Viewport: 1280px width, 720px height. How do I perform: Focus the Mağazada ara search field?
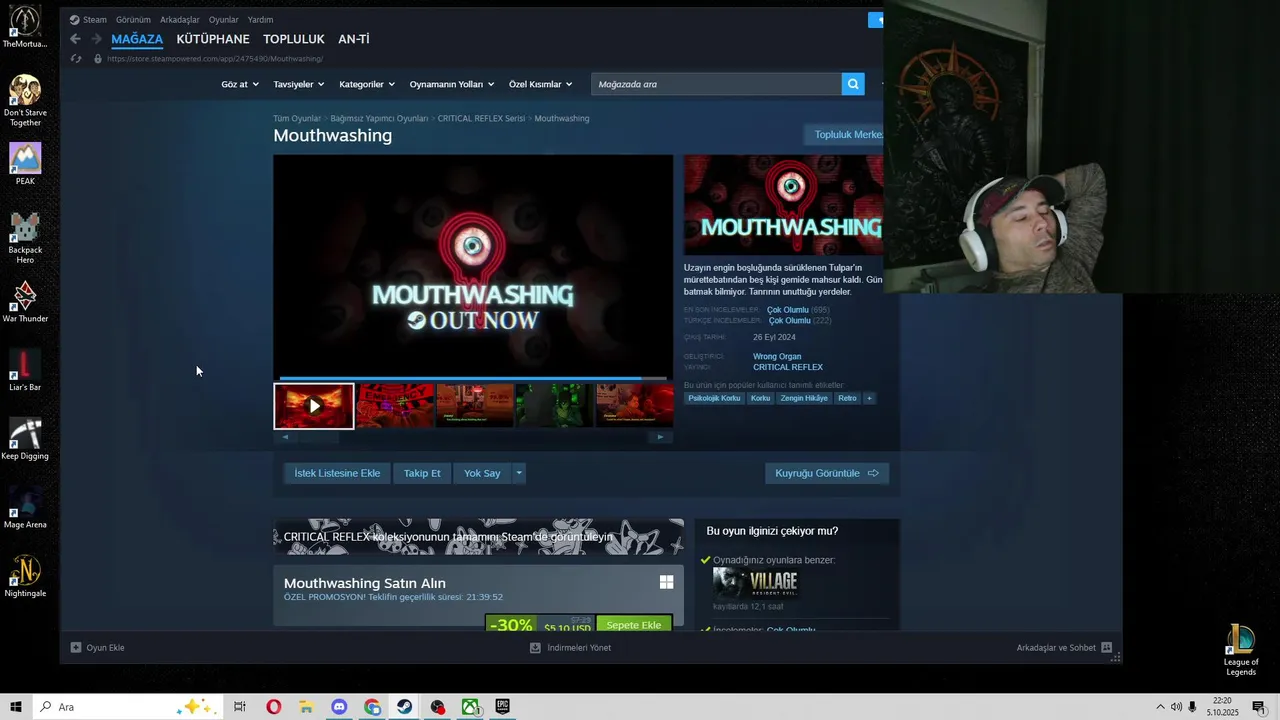click(x=717, y=84)
